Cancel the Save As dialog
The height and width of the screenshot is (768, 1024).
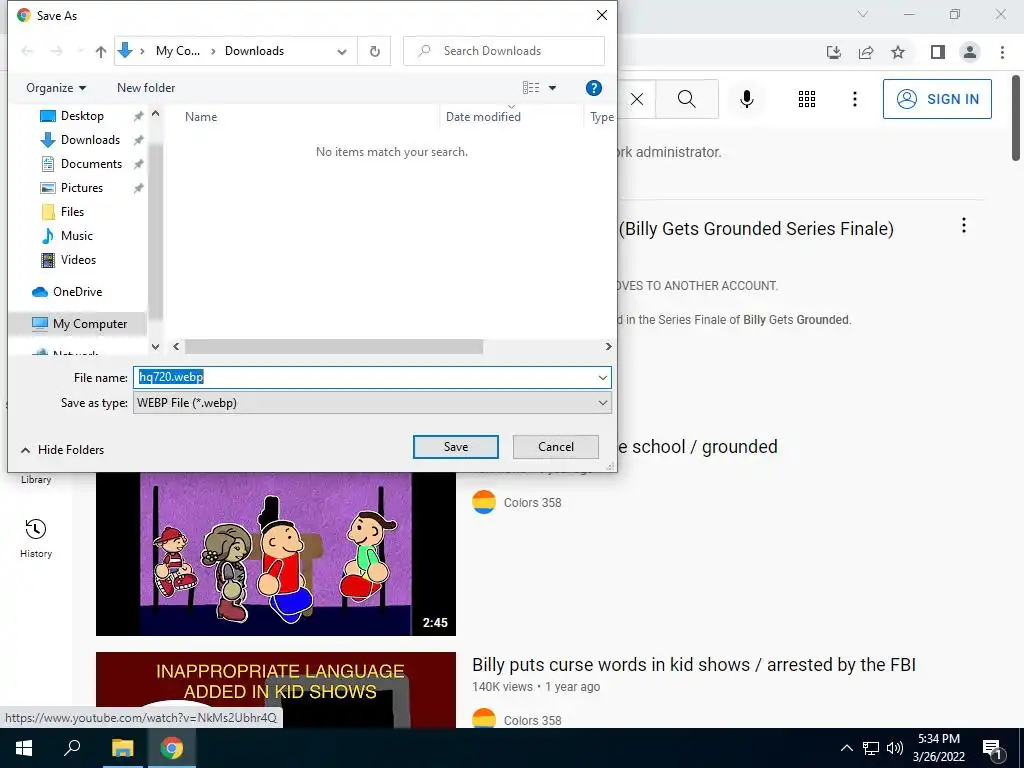556,447
